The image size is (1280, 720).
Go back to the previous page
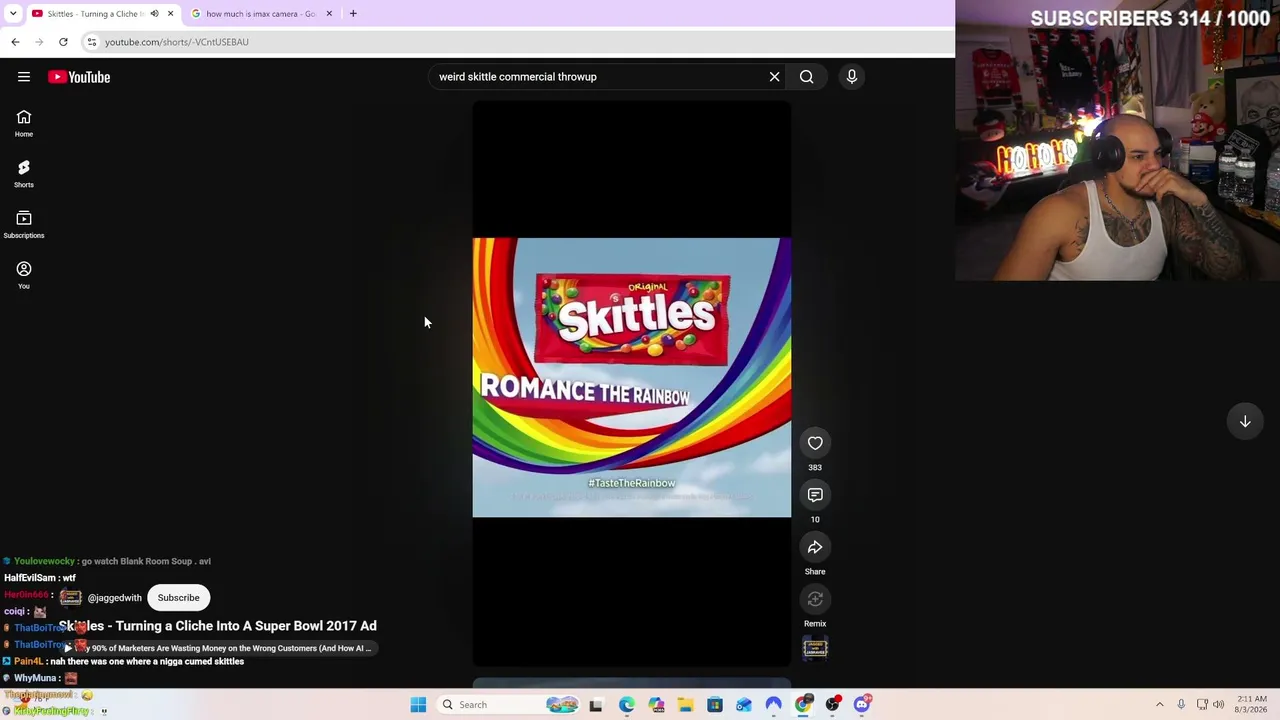pyautogui.click(x=15, y=42)
